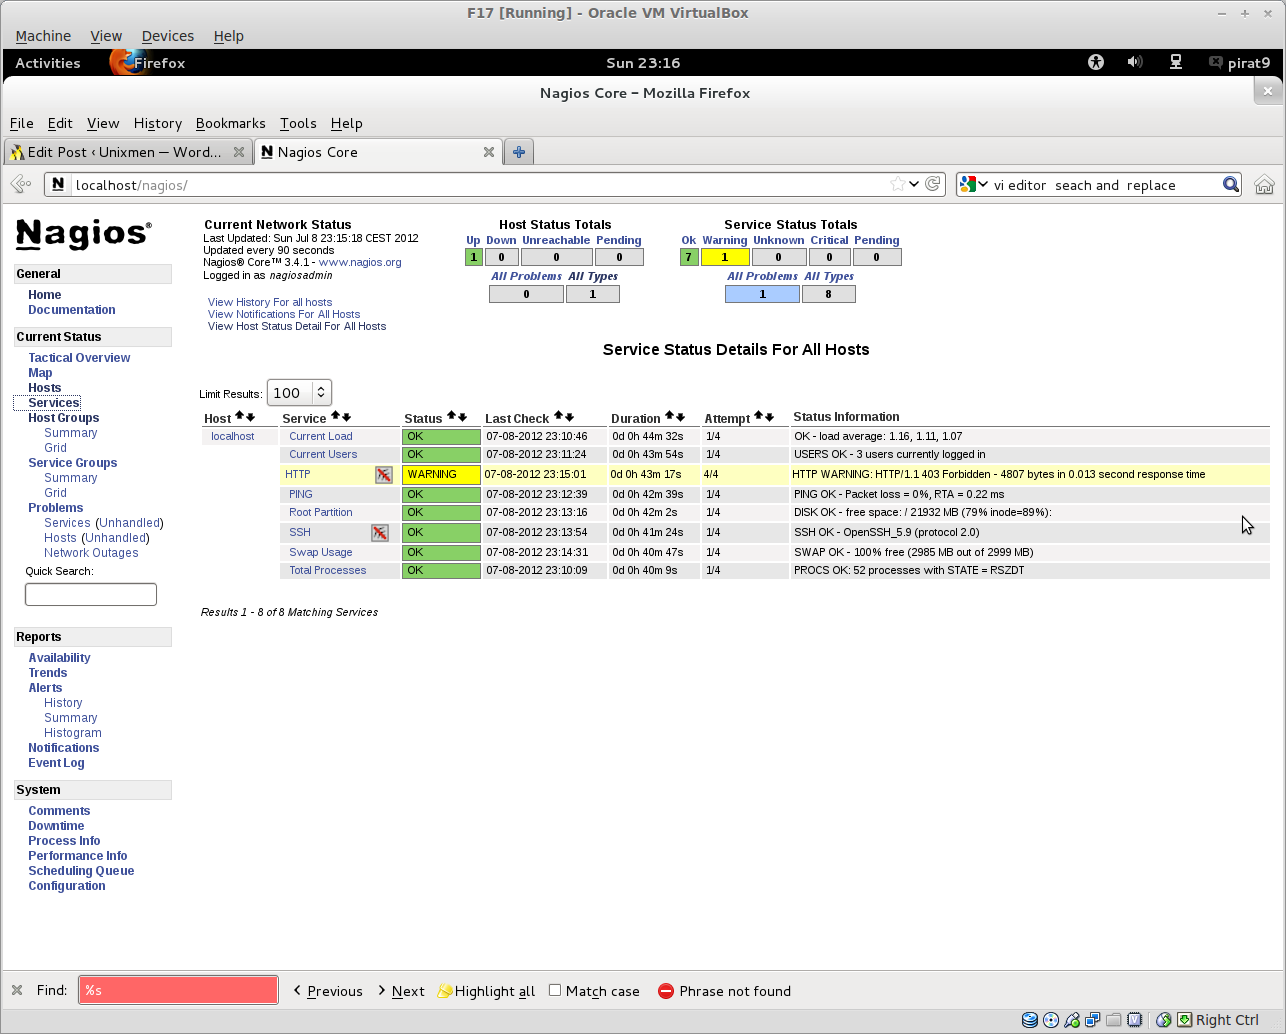Toggle Highlight all in find bar
This screenshot has width=1286, height=1034.
[487, 991]
